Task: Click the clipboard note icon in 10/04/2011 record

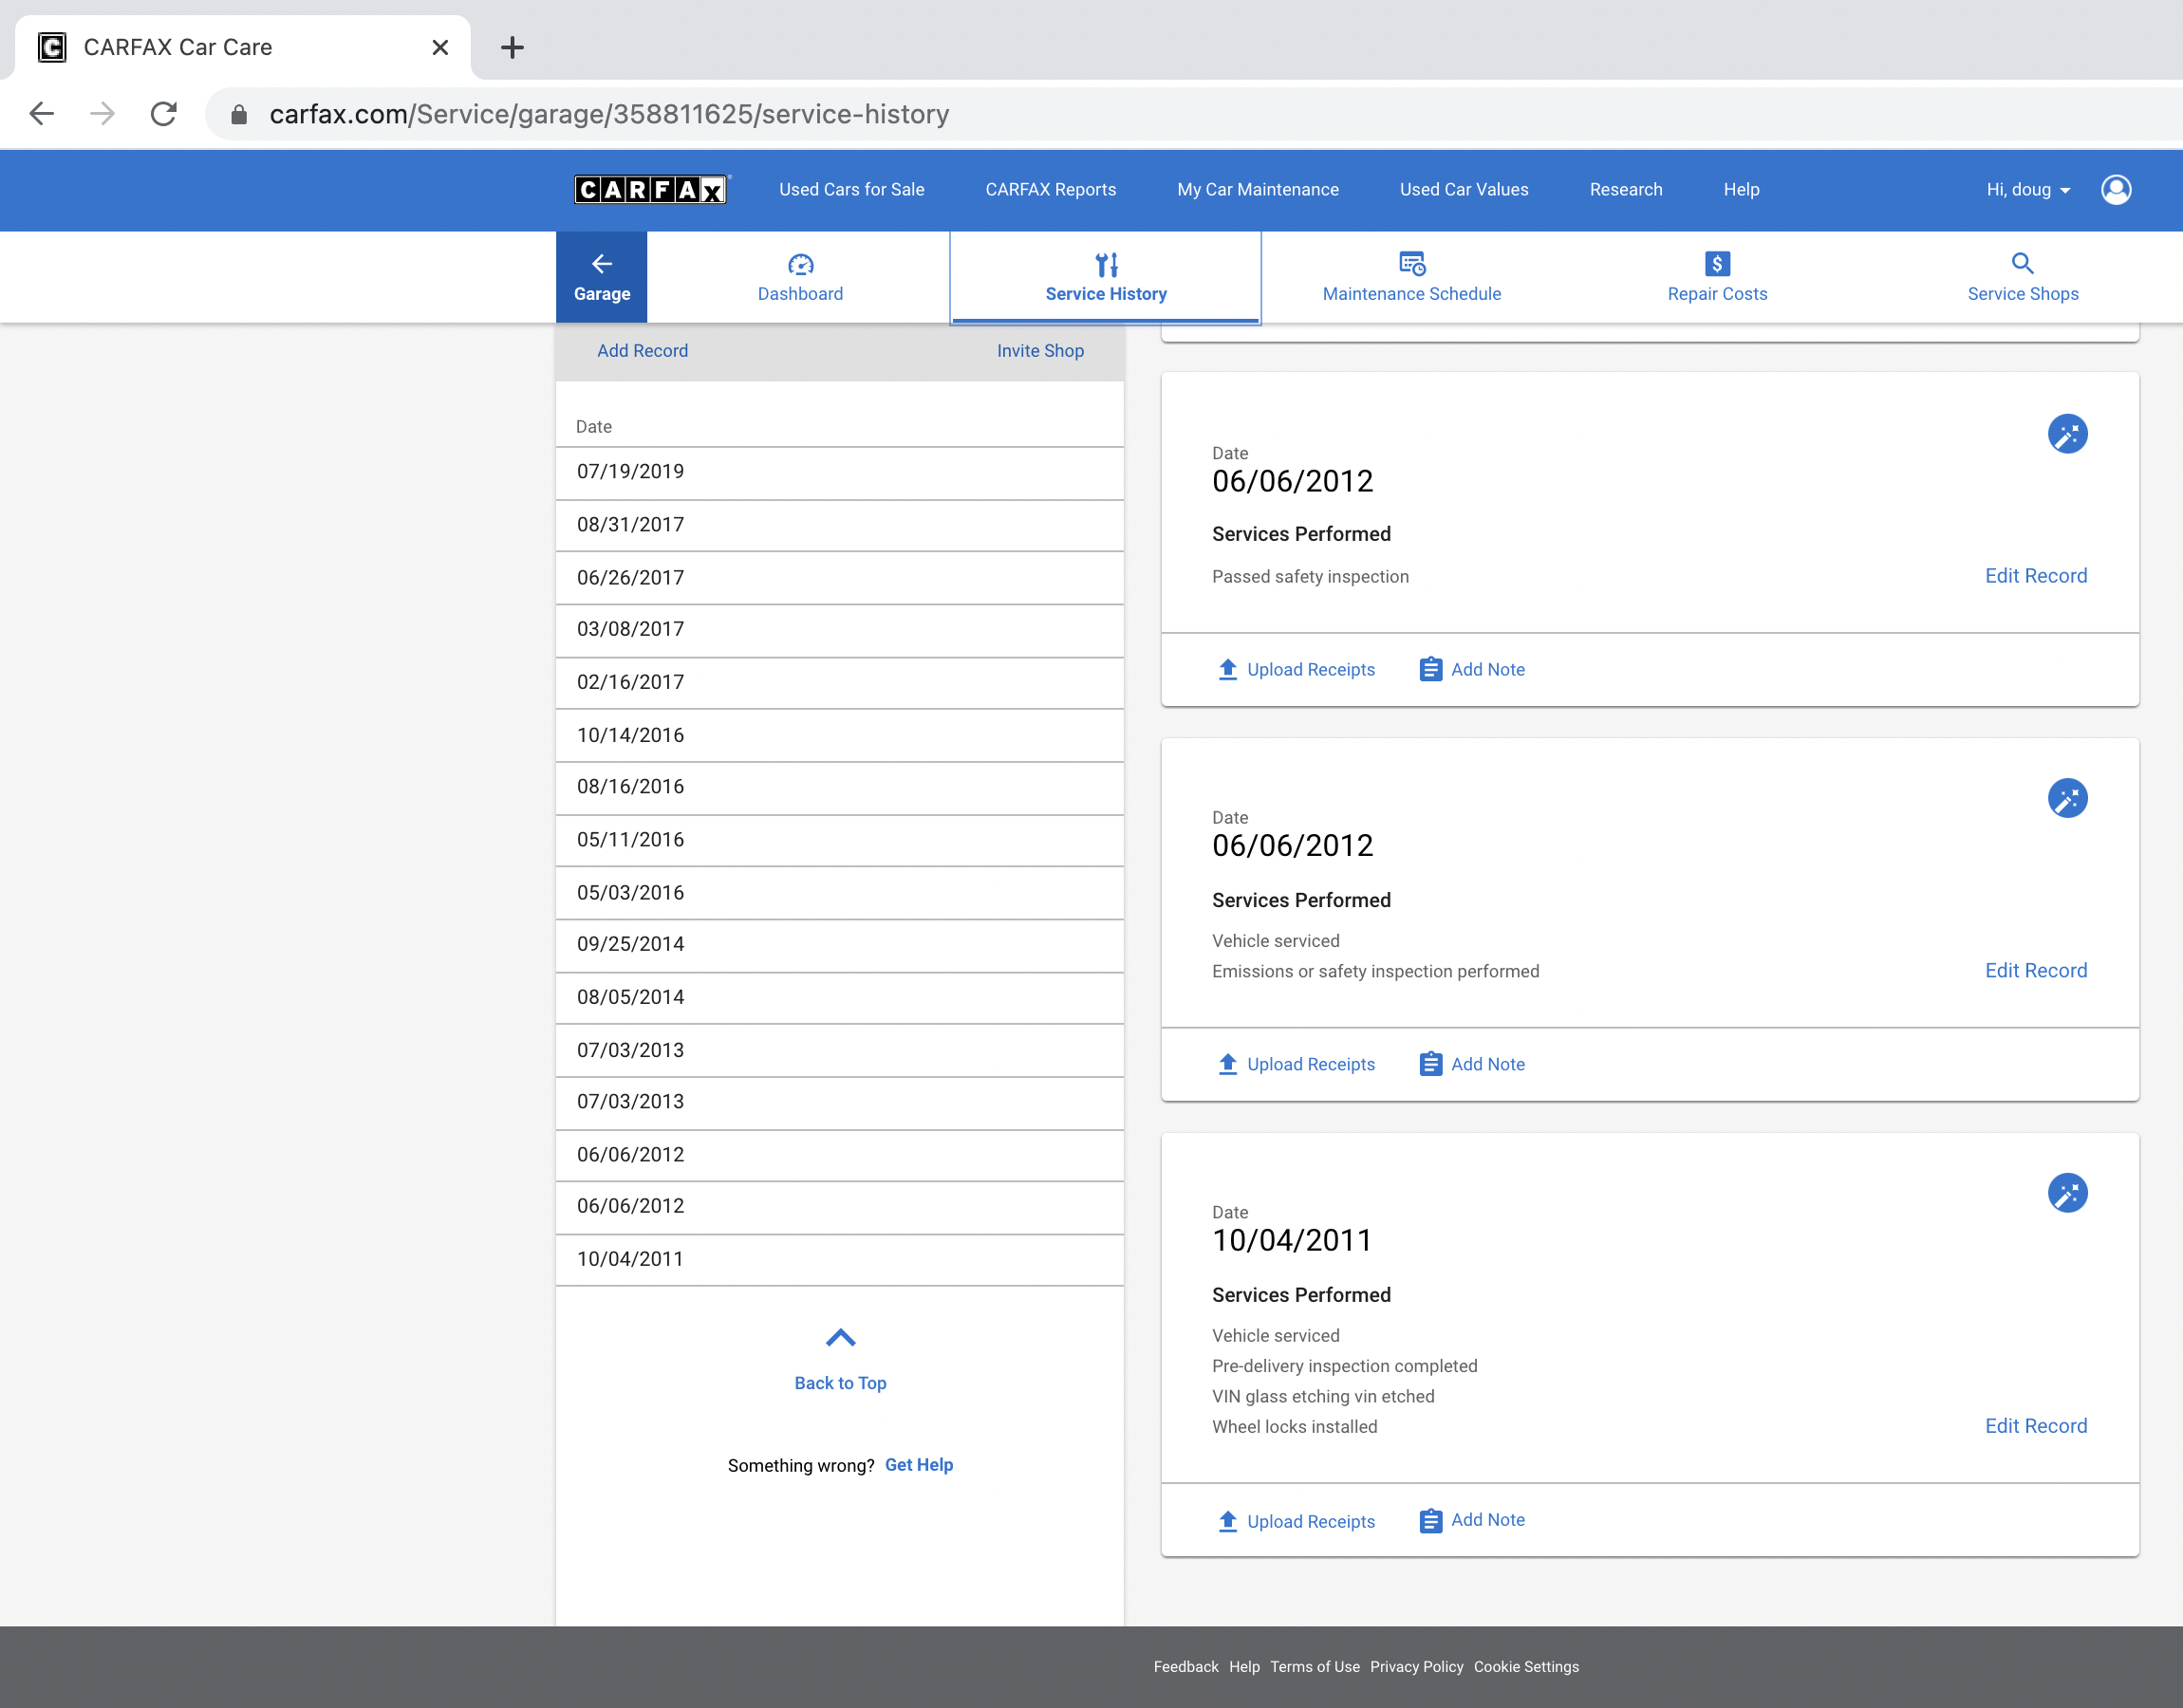Action: [1430, 1520]
